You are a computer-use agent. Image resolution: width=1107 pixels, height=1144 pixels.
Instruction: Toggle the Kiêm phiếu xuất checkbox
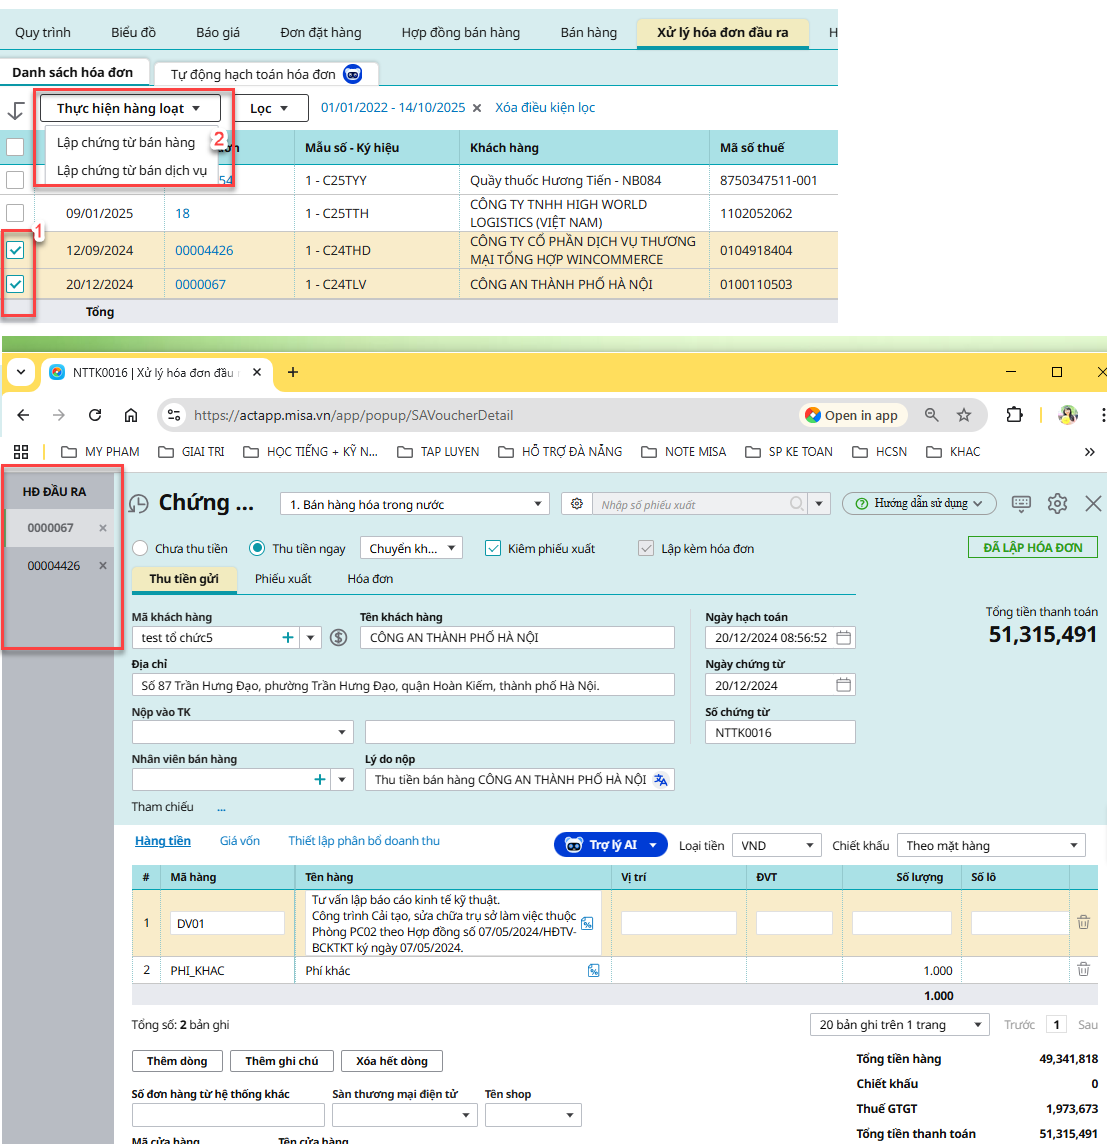pos(493,548)
